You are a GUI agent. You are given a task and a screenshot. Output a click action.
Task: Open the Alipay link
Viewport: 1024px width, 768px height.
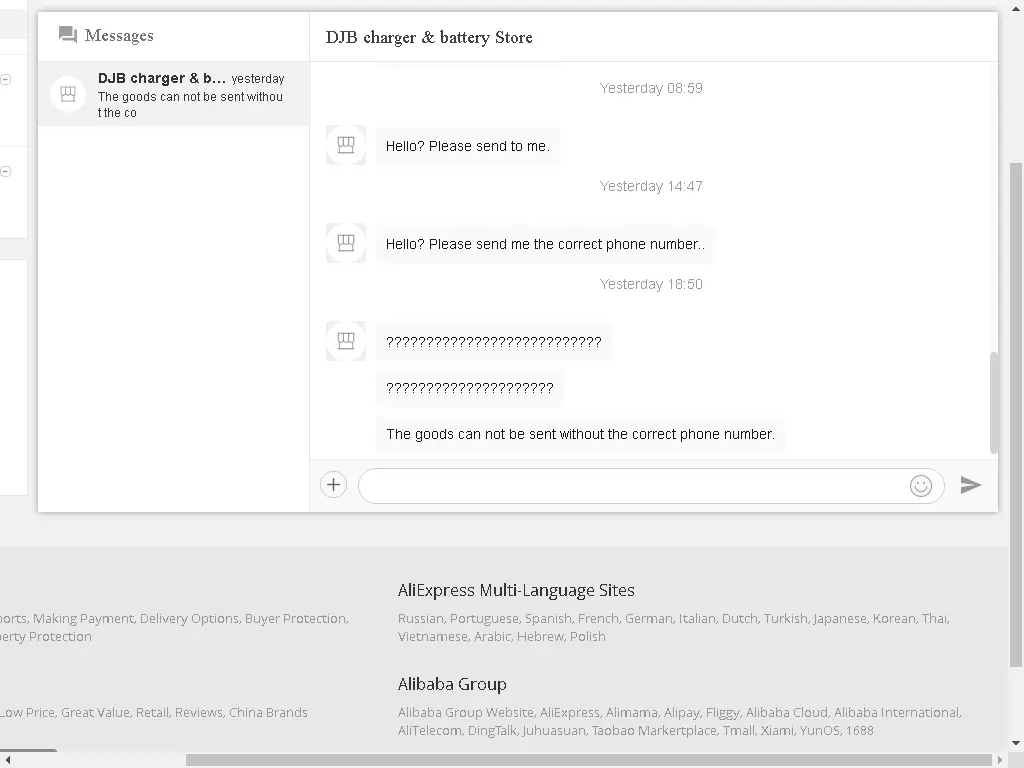(683, 712)
